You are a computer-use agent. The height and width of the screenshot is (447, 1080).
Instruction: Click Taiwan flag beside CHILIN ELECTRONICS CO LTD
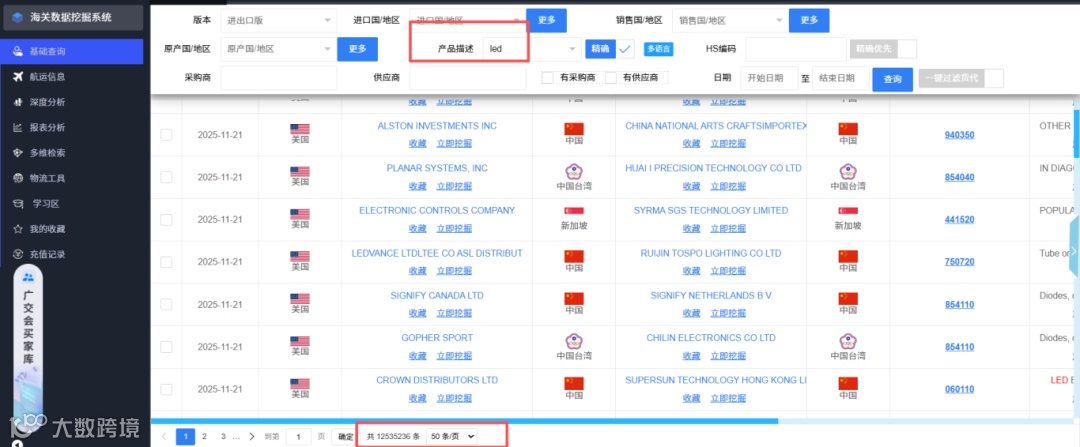(848, 341)
